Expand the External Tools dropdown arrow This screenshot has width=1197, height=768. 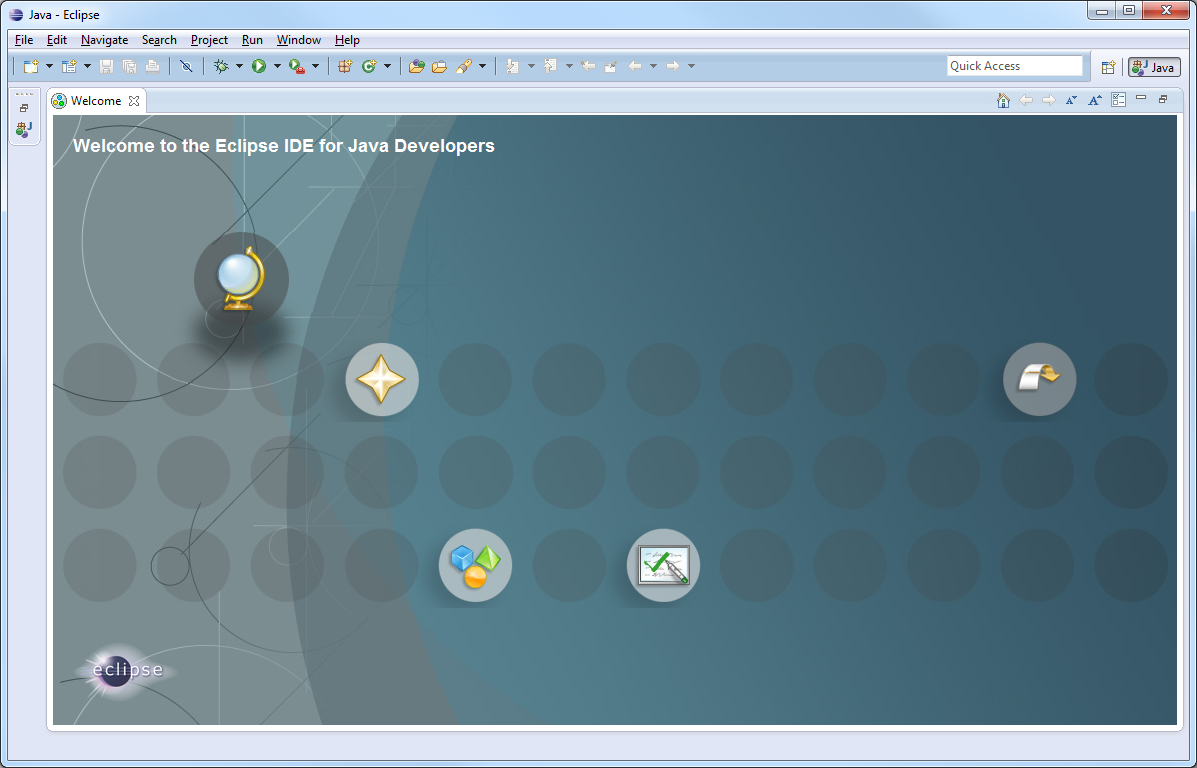[315, 66]
